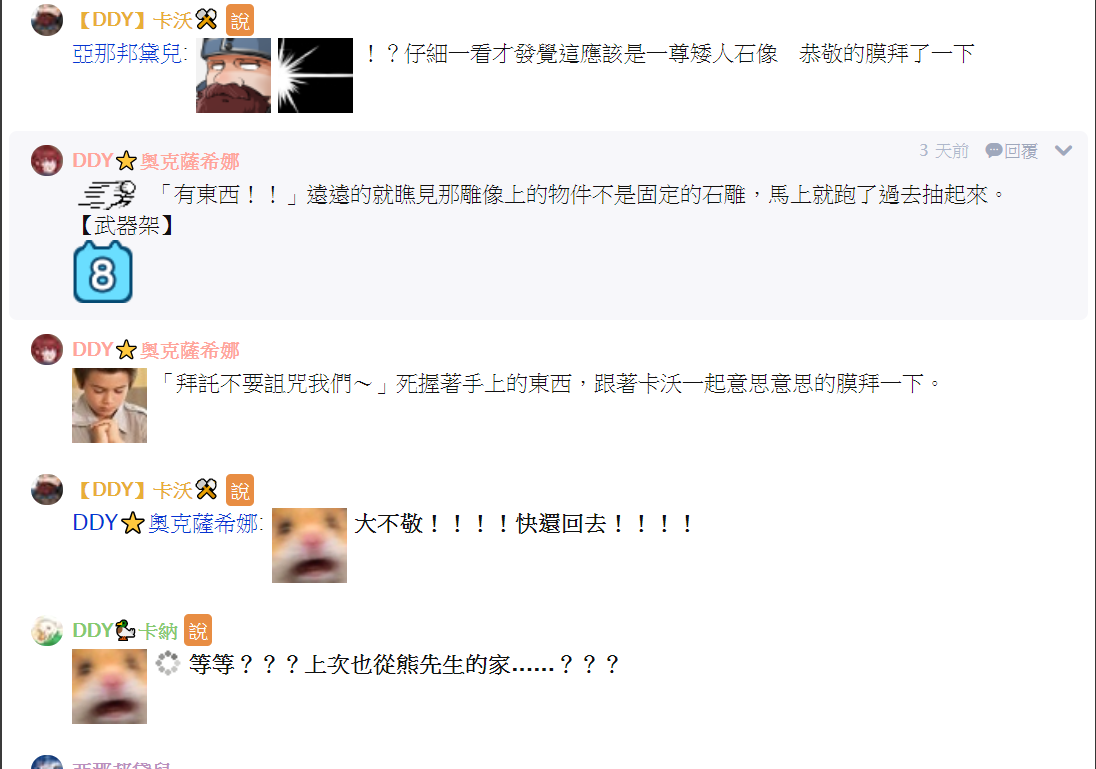Expand the dropdown chevron beside 回覆
Image resolution: width=1096 pixels, height=769 pixels.
coord(1063,150)
